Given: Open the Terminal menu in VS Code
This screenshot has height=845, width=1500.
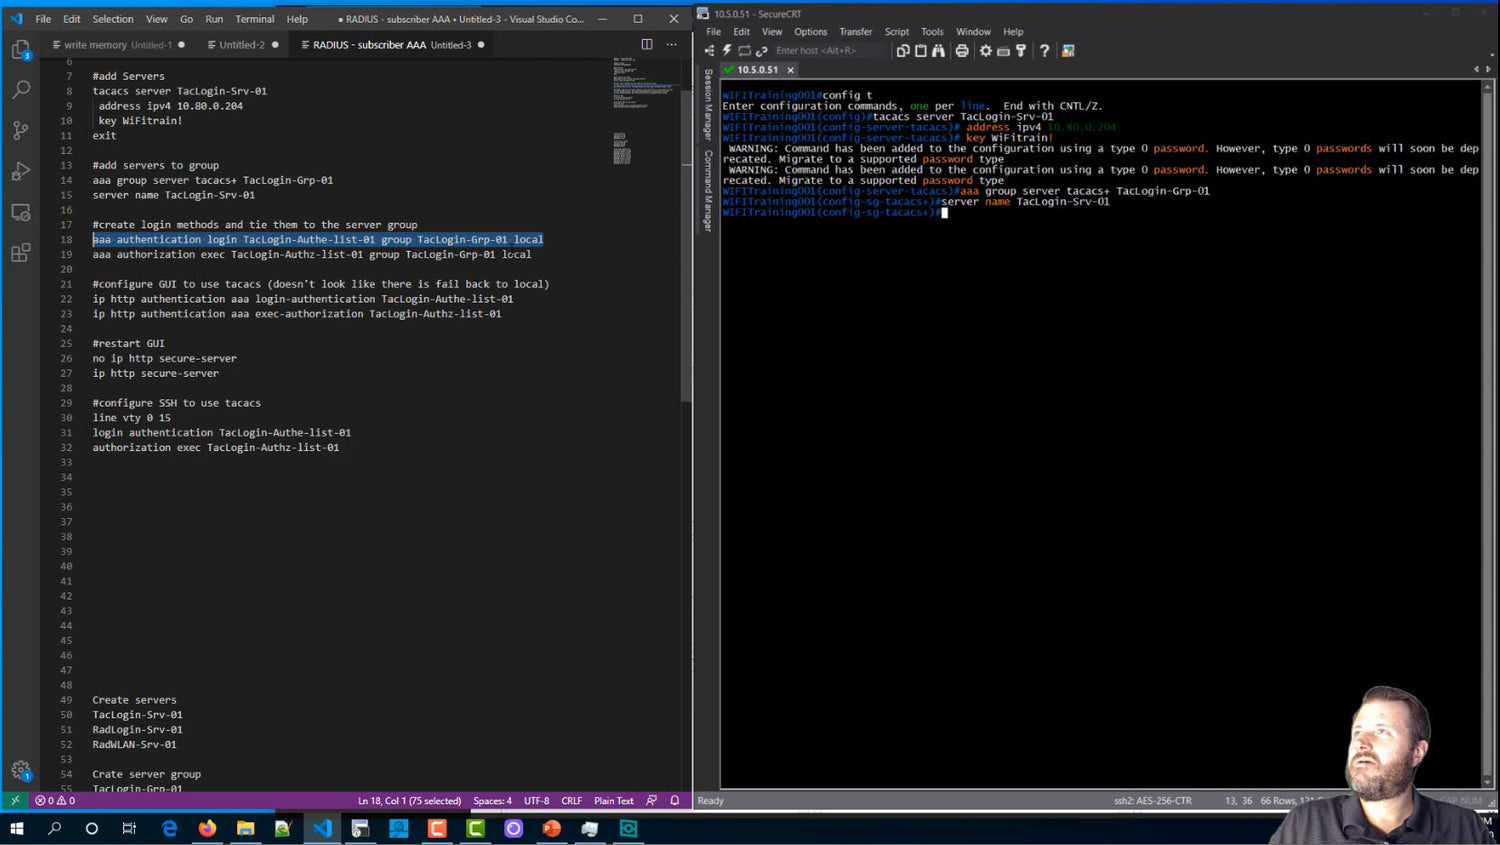Looking at the screenshot, I should point(255,19).
